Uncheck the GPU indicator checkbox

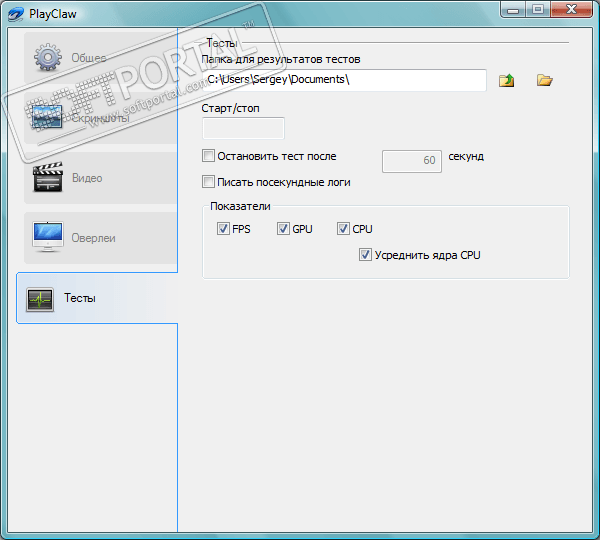click(283, 228)
